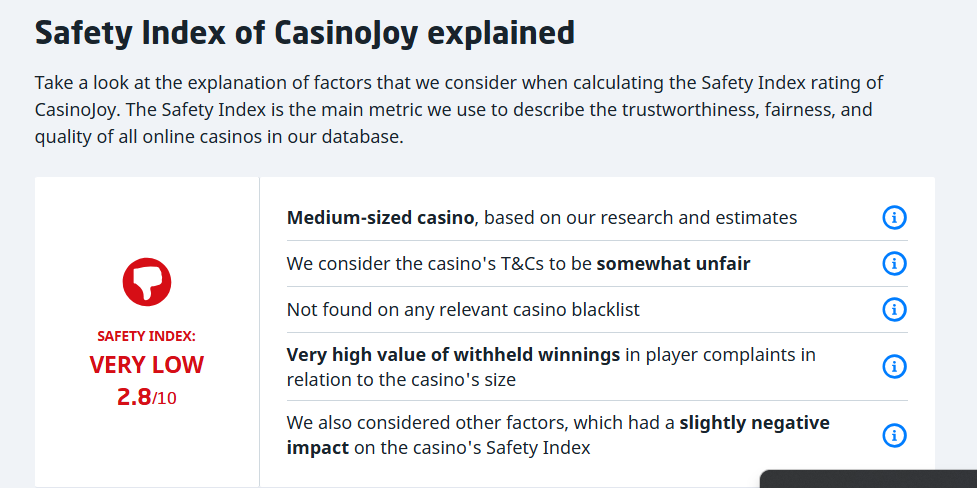The height and width of the screenshot is (488, 977).
Task: Click info icon beside T&Cs fairness row
Action: (894, 263)
